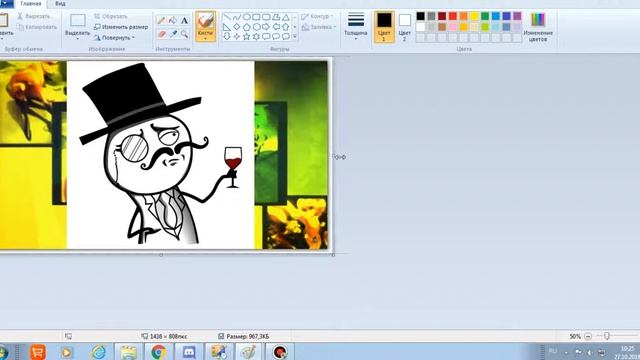Pick the yellow color swatch
The image size is (640, 360).
(474, 16)
